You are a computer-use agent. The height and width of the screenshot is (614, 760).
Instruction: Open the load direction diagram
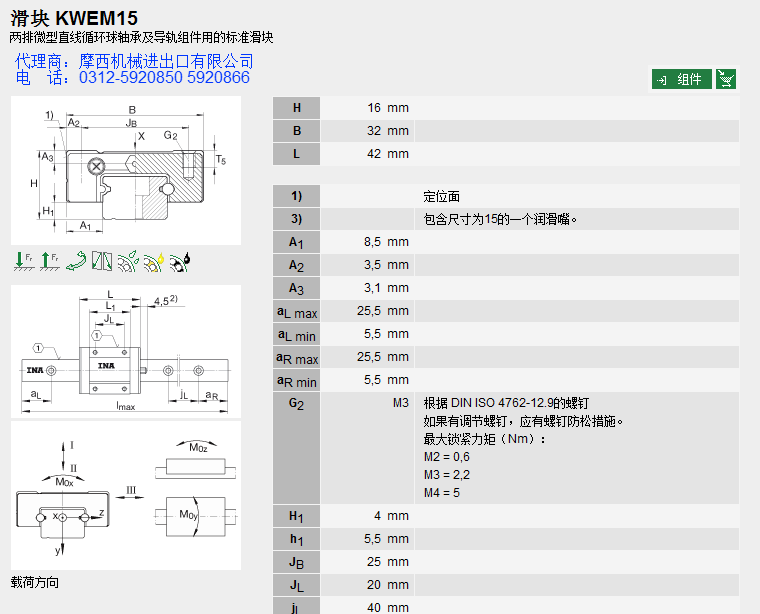pos(126,495)
